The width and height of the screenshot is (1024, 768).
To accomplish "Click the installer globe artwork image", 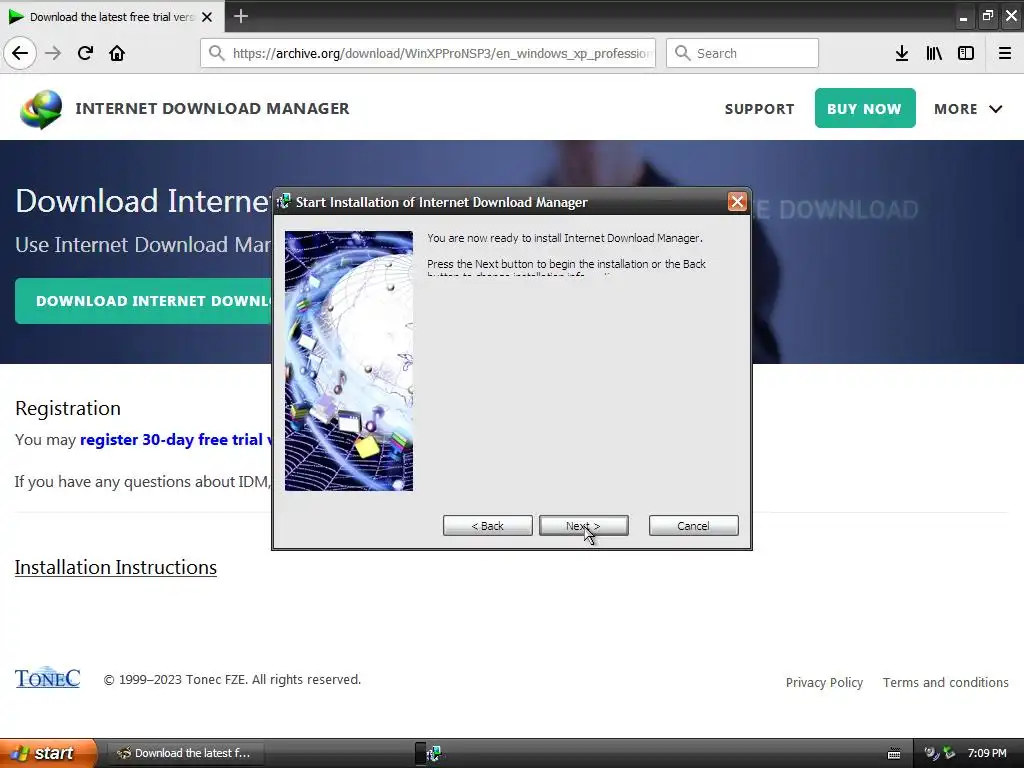I will click(349, 360).
